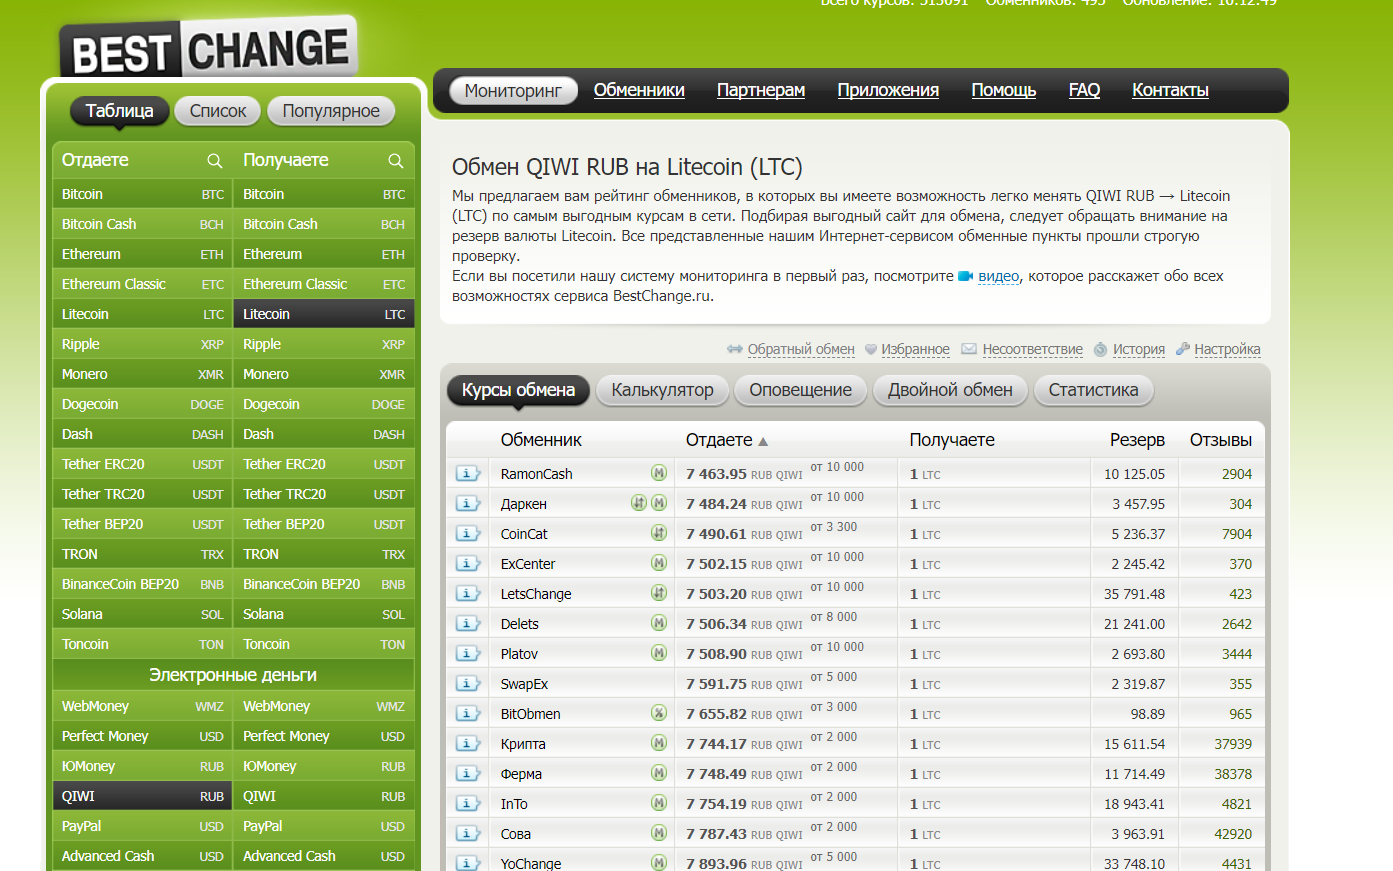The width and height of the screenshot is (1393, 871).
Task: Click the M badge in the Platov row
Action: (x=659, y=653)
